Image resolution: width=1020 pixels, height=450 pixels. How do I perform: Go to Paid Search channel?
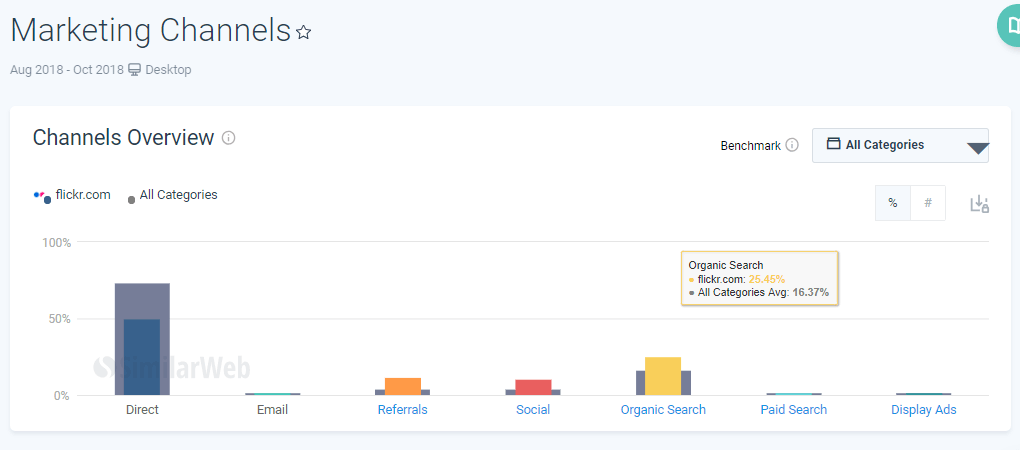tap(793, 409)
